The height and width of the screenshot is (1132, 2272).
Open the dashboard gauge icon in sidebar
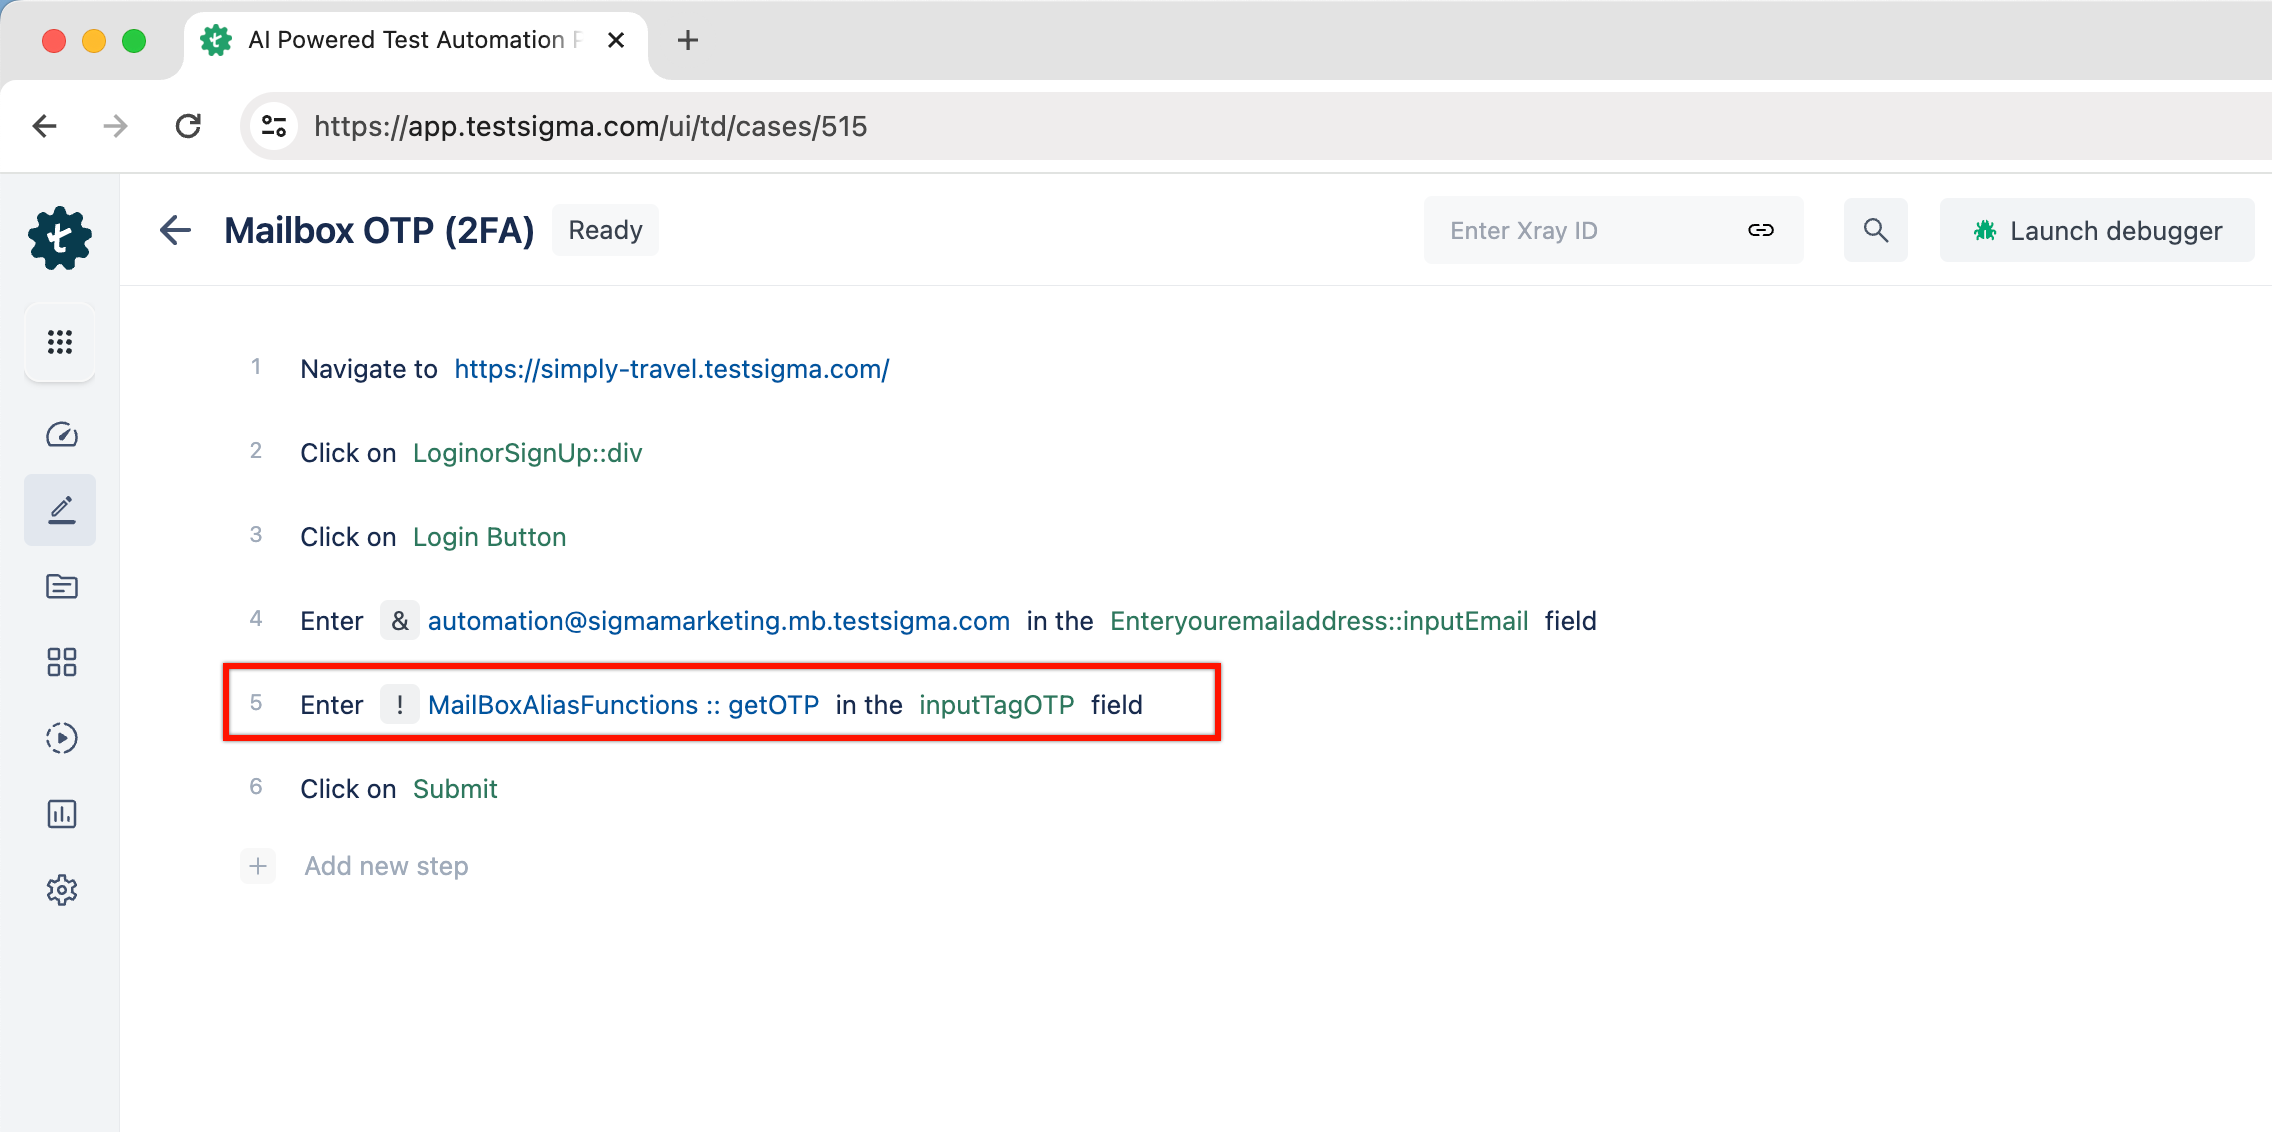[61, 434]
